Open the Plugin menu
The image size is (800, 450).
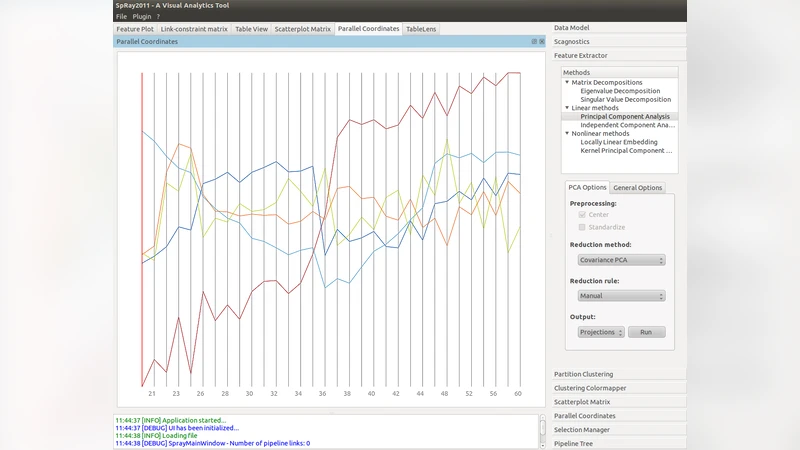click(x=140, y=17)
